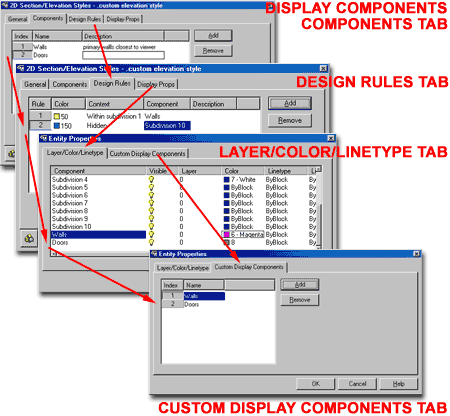The height and width of the screenshot is (416, 450).
Task: Click Components tab in the backmost style window
Action: point(48,18)
